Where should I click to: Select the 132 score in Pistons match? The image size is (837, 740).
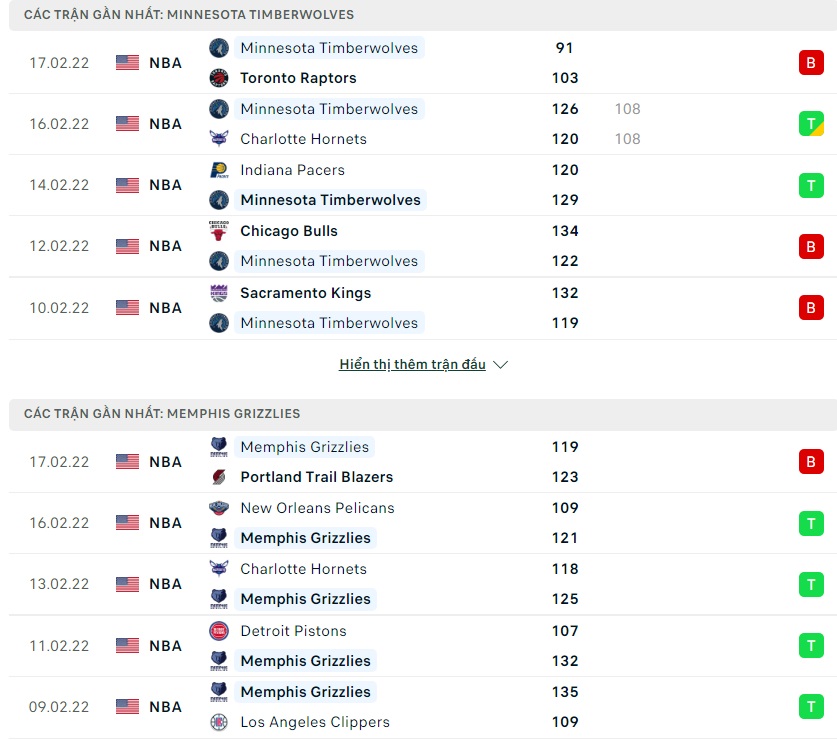565,661
